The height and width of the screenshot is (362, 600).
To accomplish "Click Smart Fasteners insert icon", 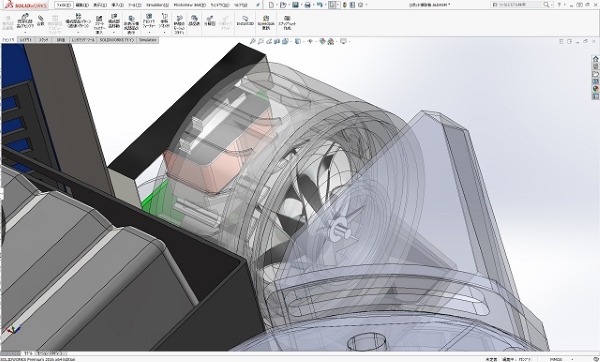I will coord(99,25).
